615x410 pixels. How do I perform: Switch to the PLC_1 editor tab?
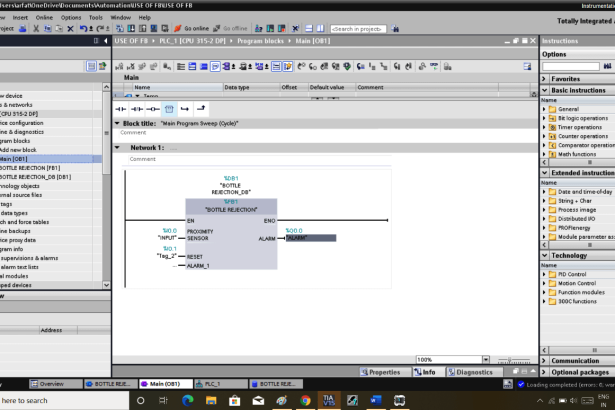216,384
